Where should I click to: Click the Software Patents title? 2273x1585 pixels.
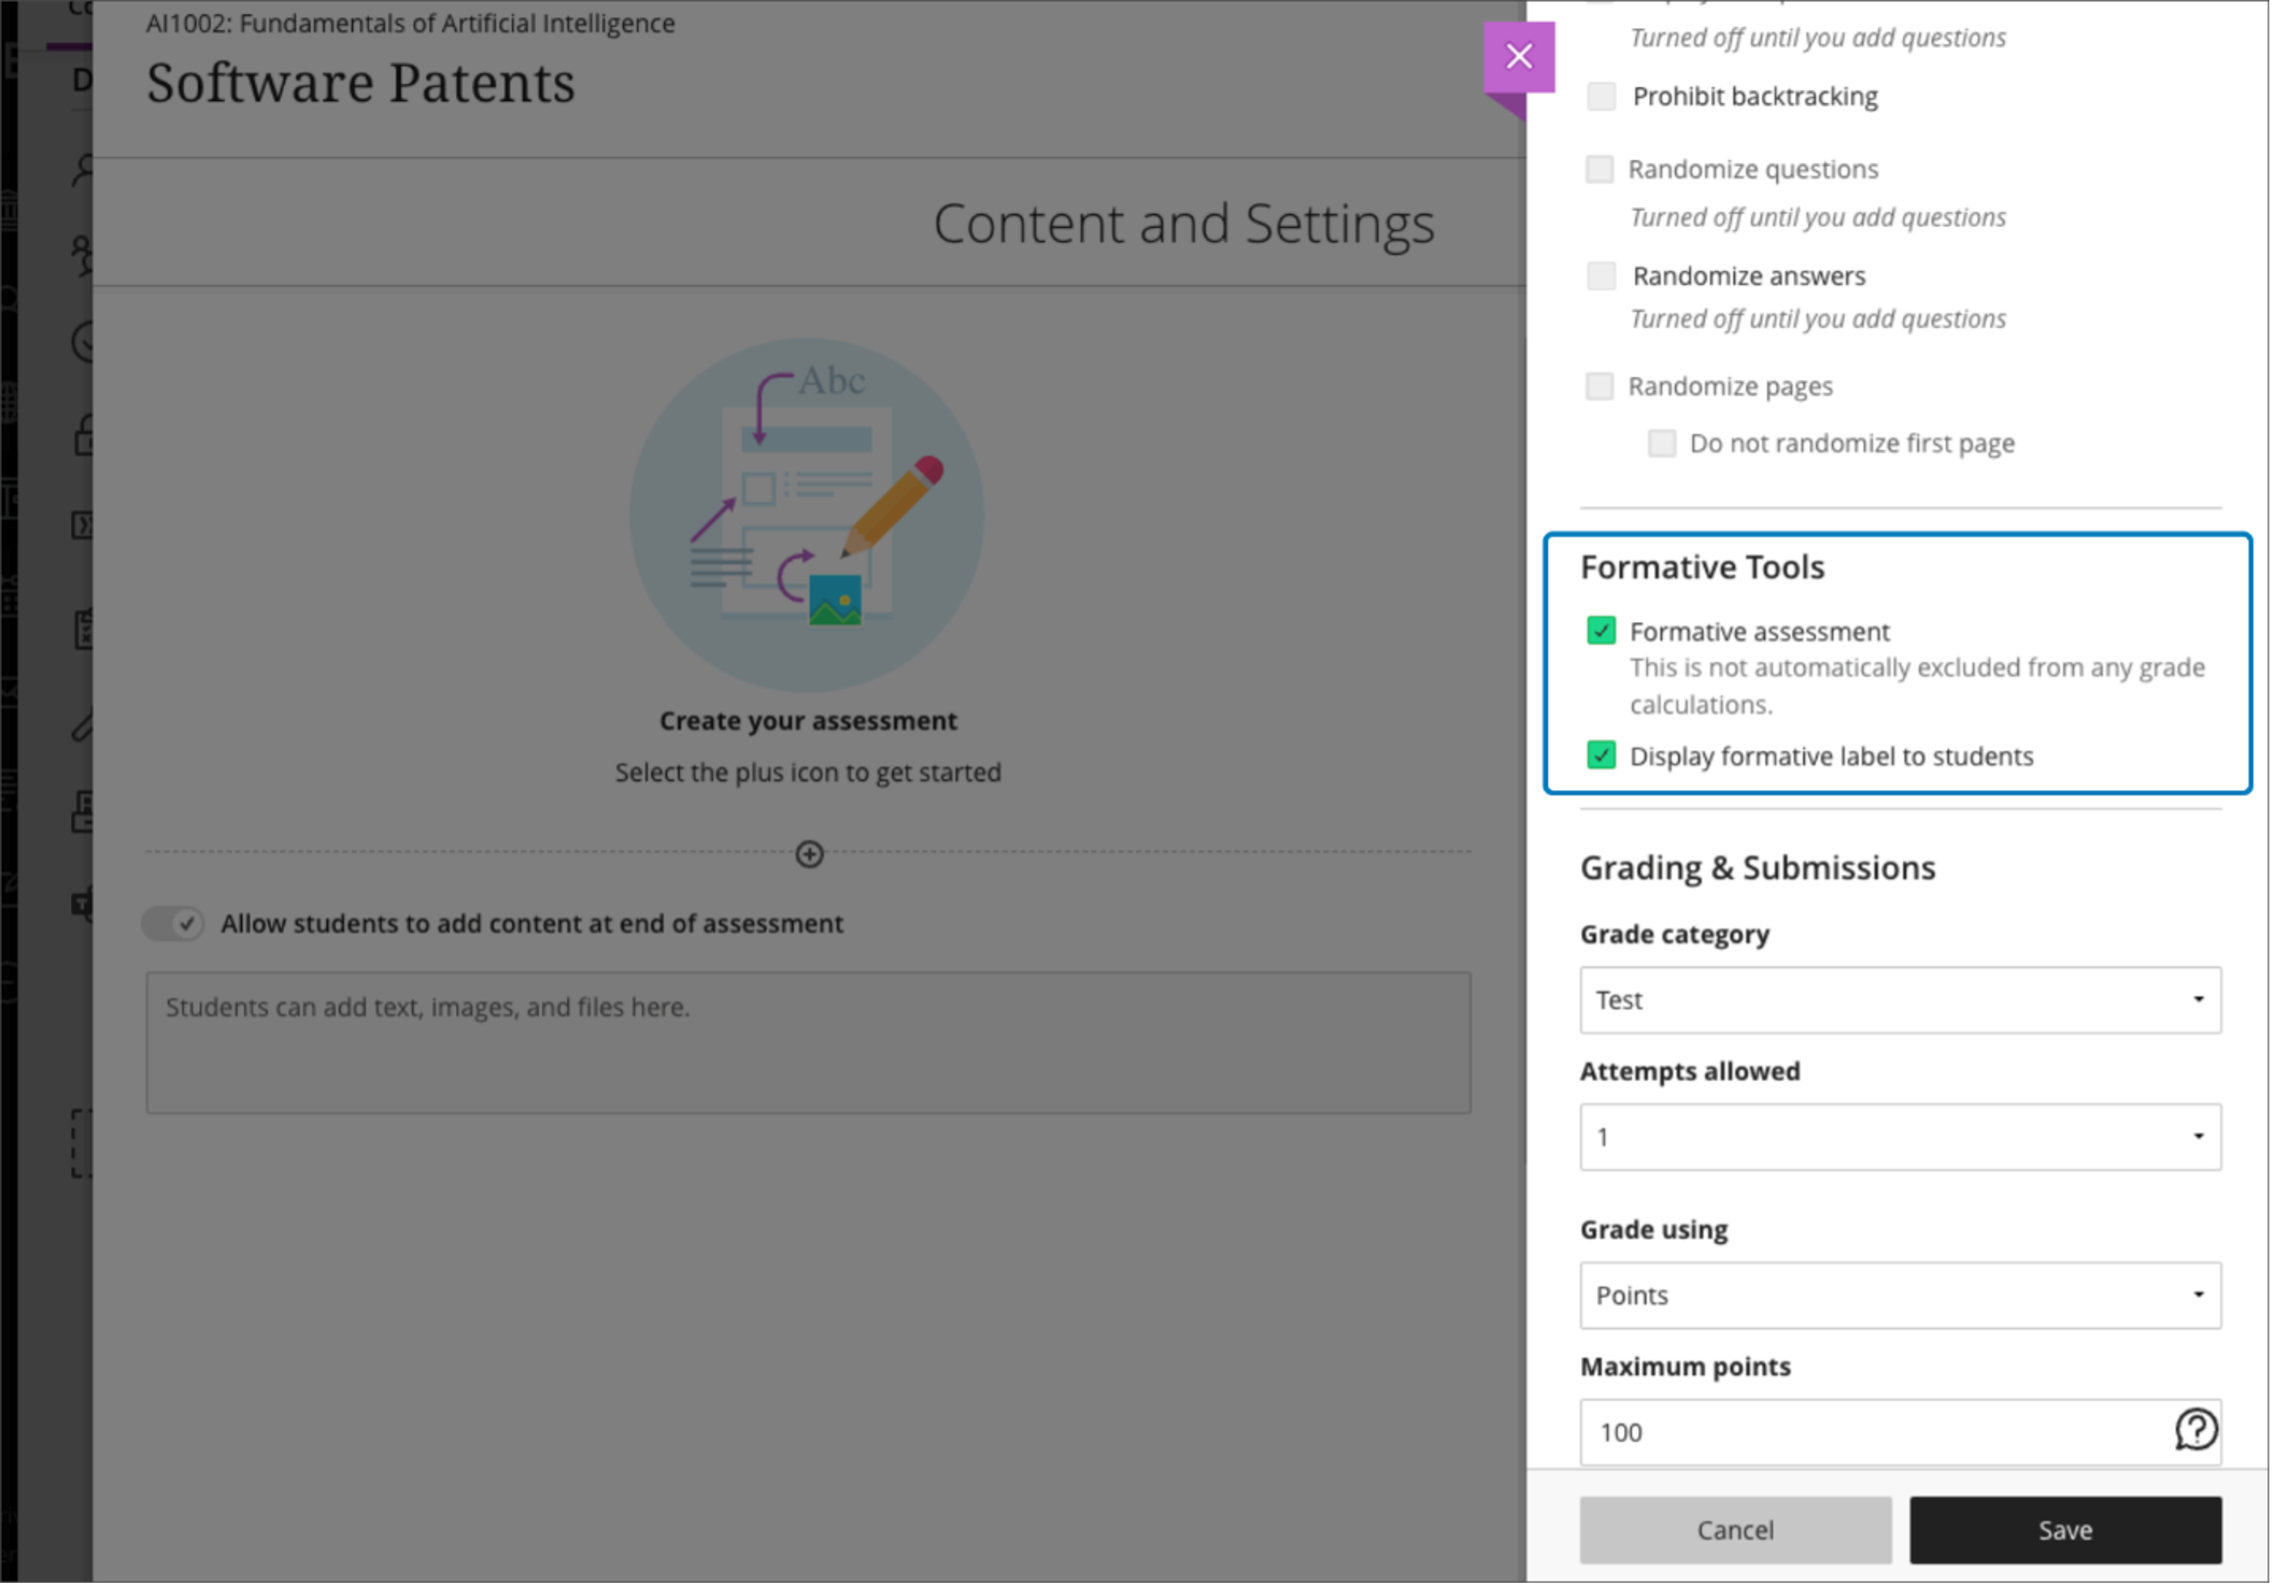[360, 83]
